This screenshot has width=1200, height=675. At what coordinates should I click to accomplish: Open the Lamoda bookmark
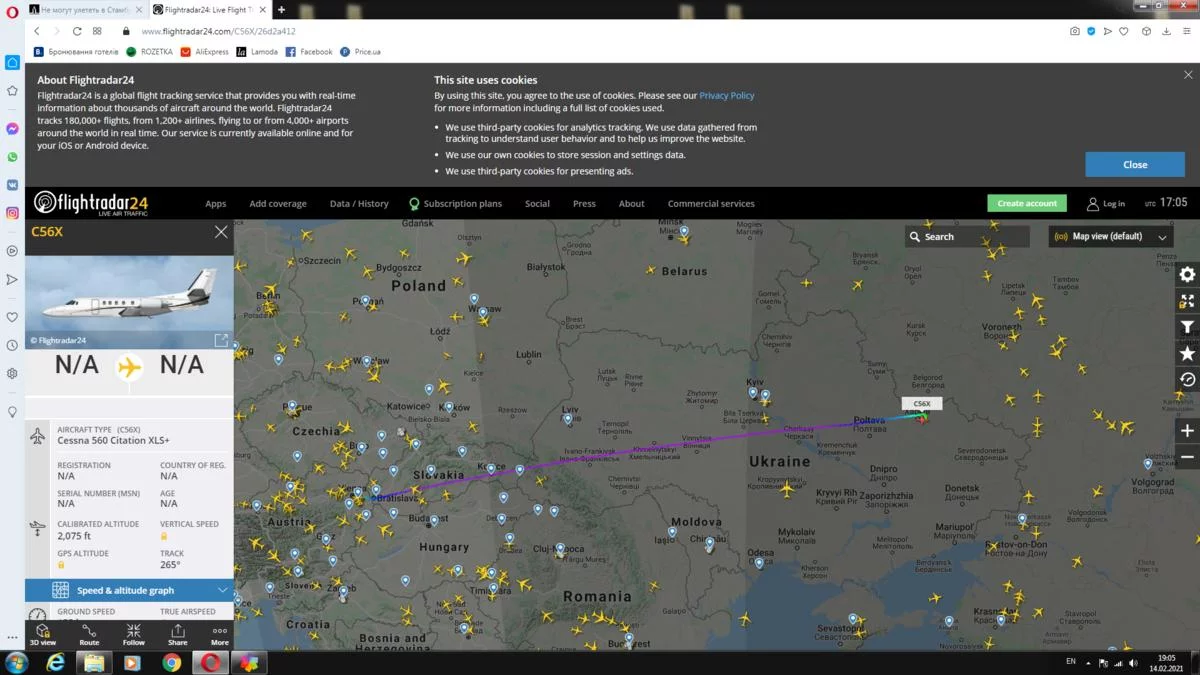pyautogui.click(x=257, y=52)
